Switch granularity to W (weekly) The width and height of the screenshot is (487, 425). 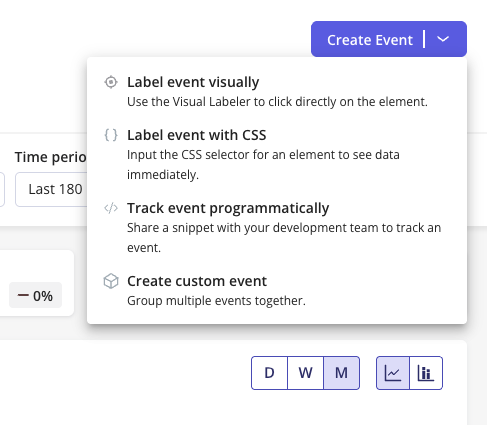305,373
